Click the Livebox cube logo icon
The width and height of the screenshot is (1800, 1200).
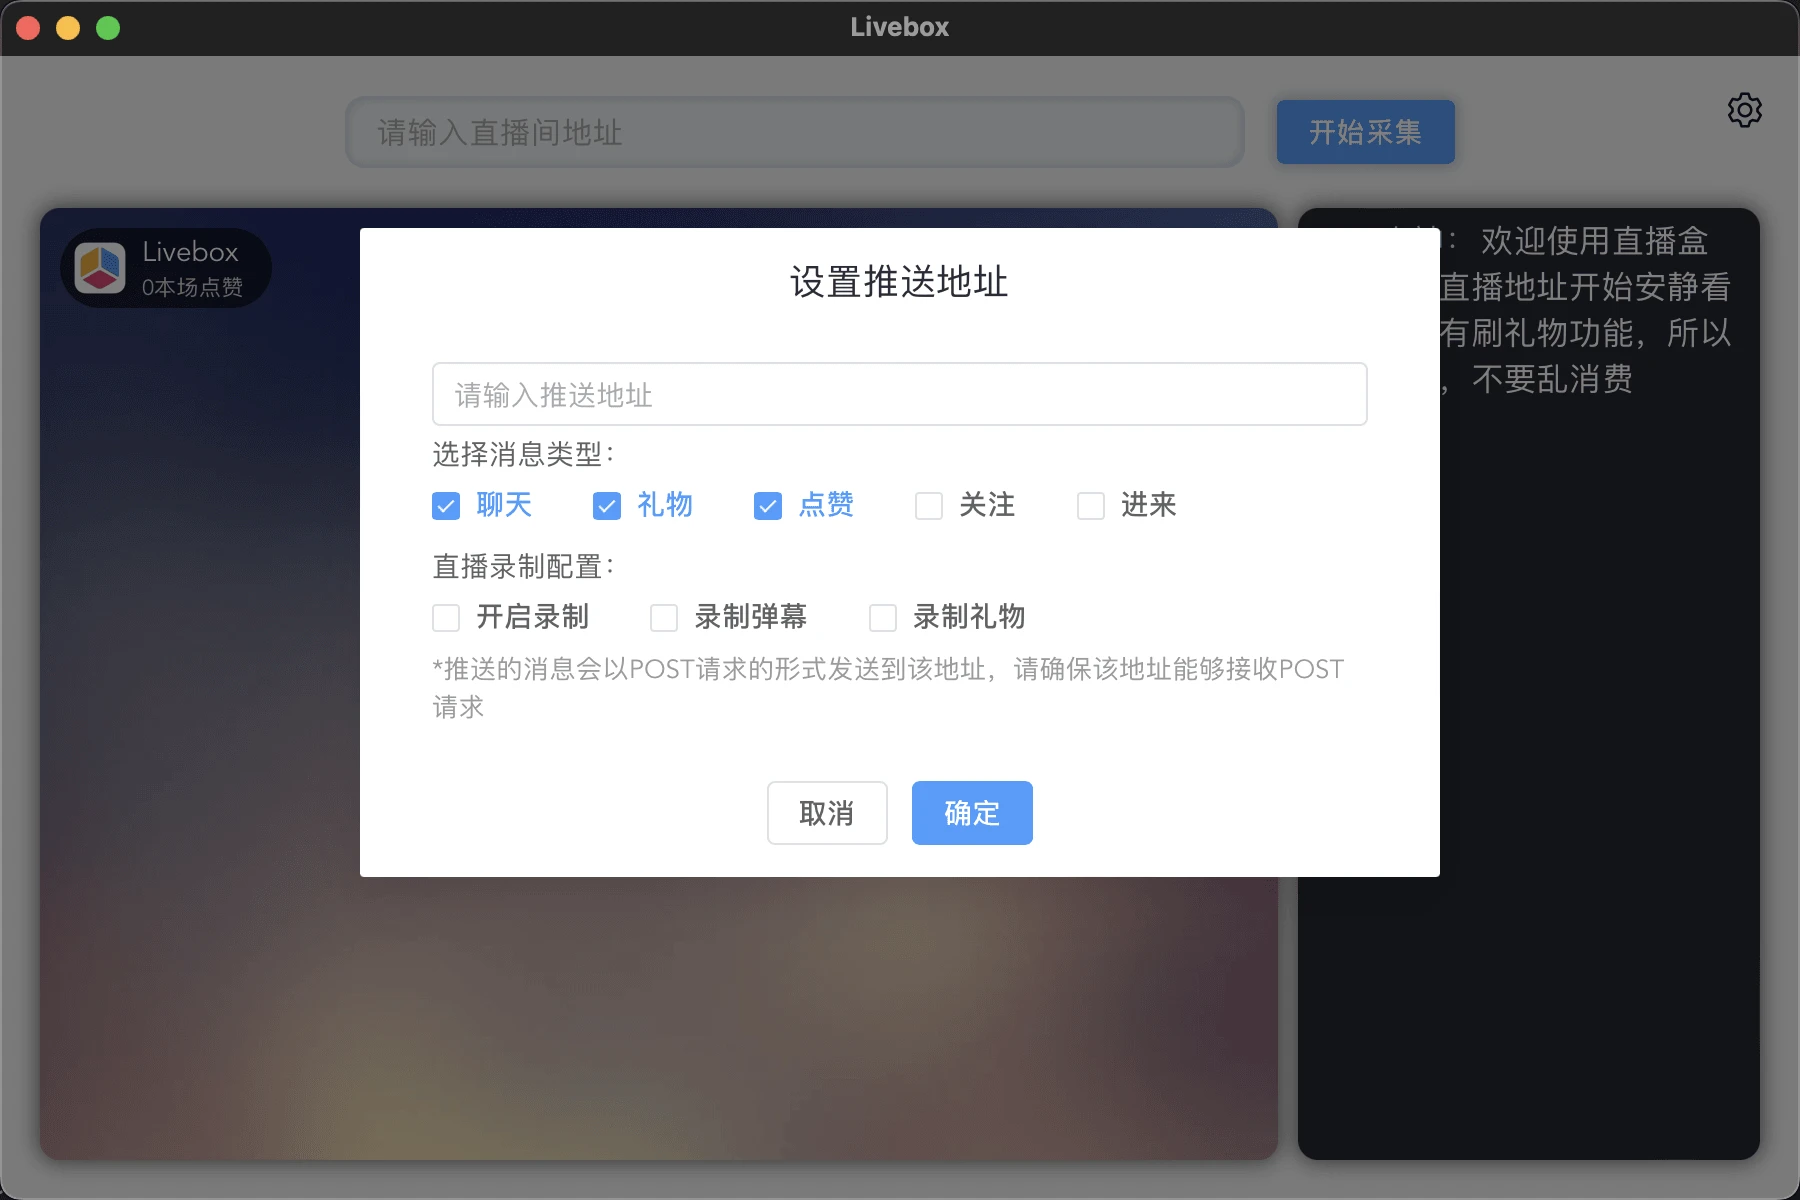100,268
